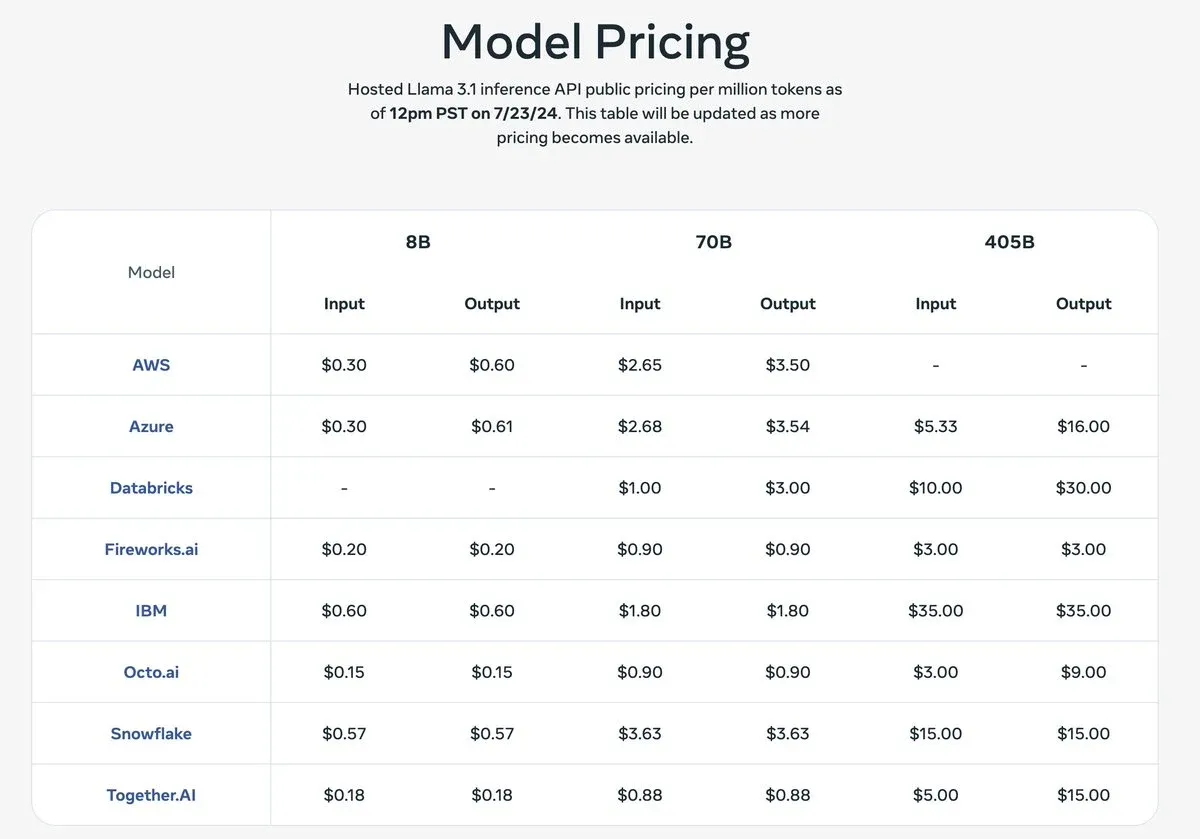Select the $0.61 Azure output price
The image size is (1200, 839).
(x=492, y=426)
